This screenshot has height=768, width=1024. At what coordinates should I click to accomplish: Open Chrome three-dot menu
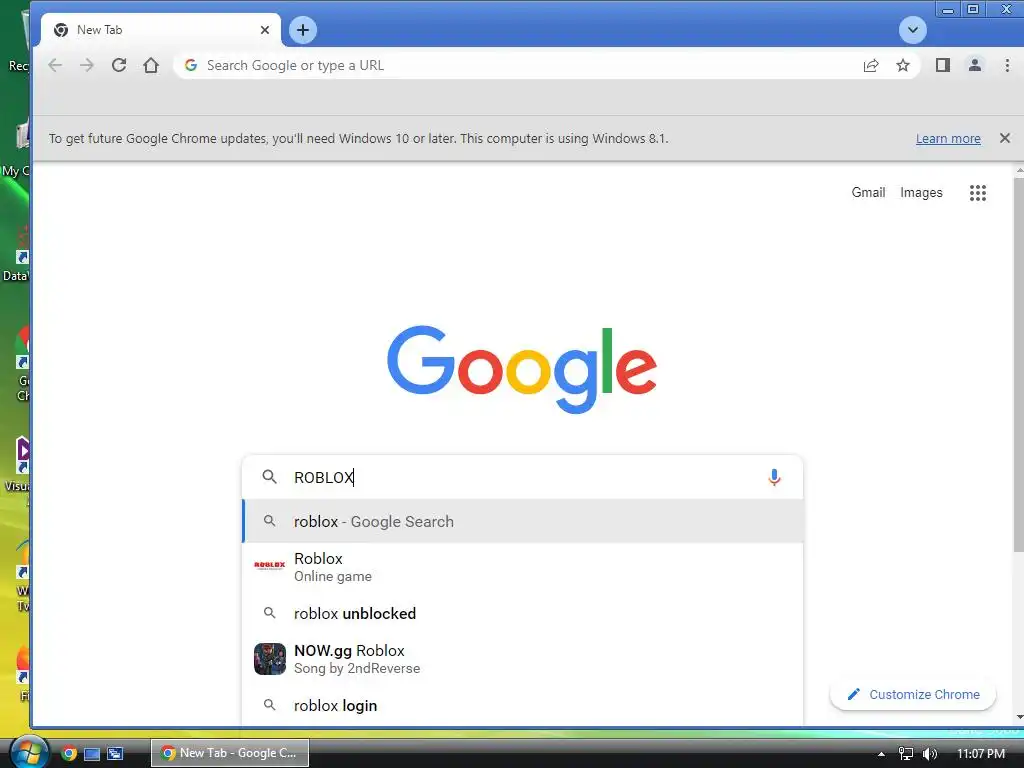click(1006, 65)
